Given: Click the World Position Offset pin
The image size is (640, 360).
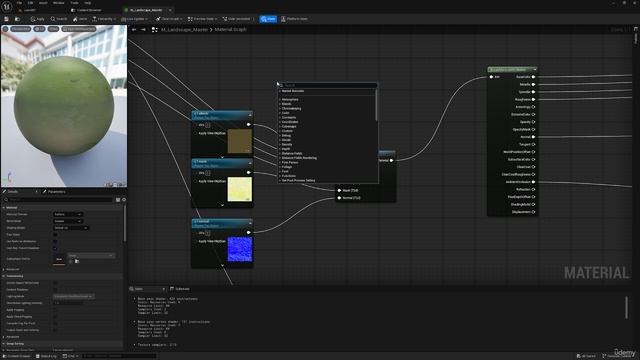Looking at the screenshot, I should point(533,152).
